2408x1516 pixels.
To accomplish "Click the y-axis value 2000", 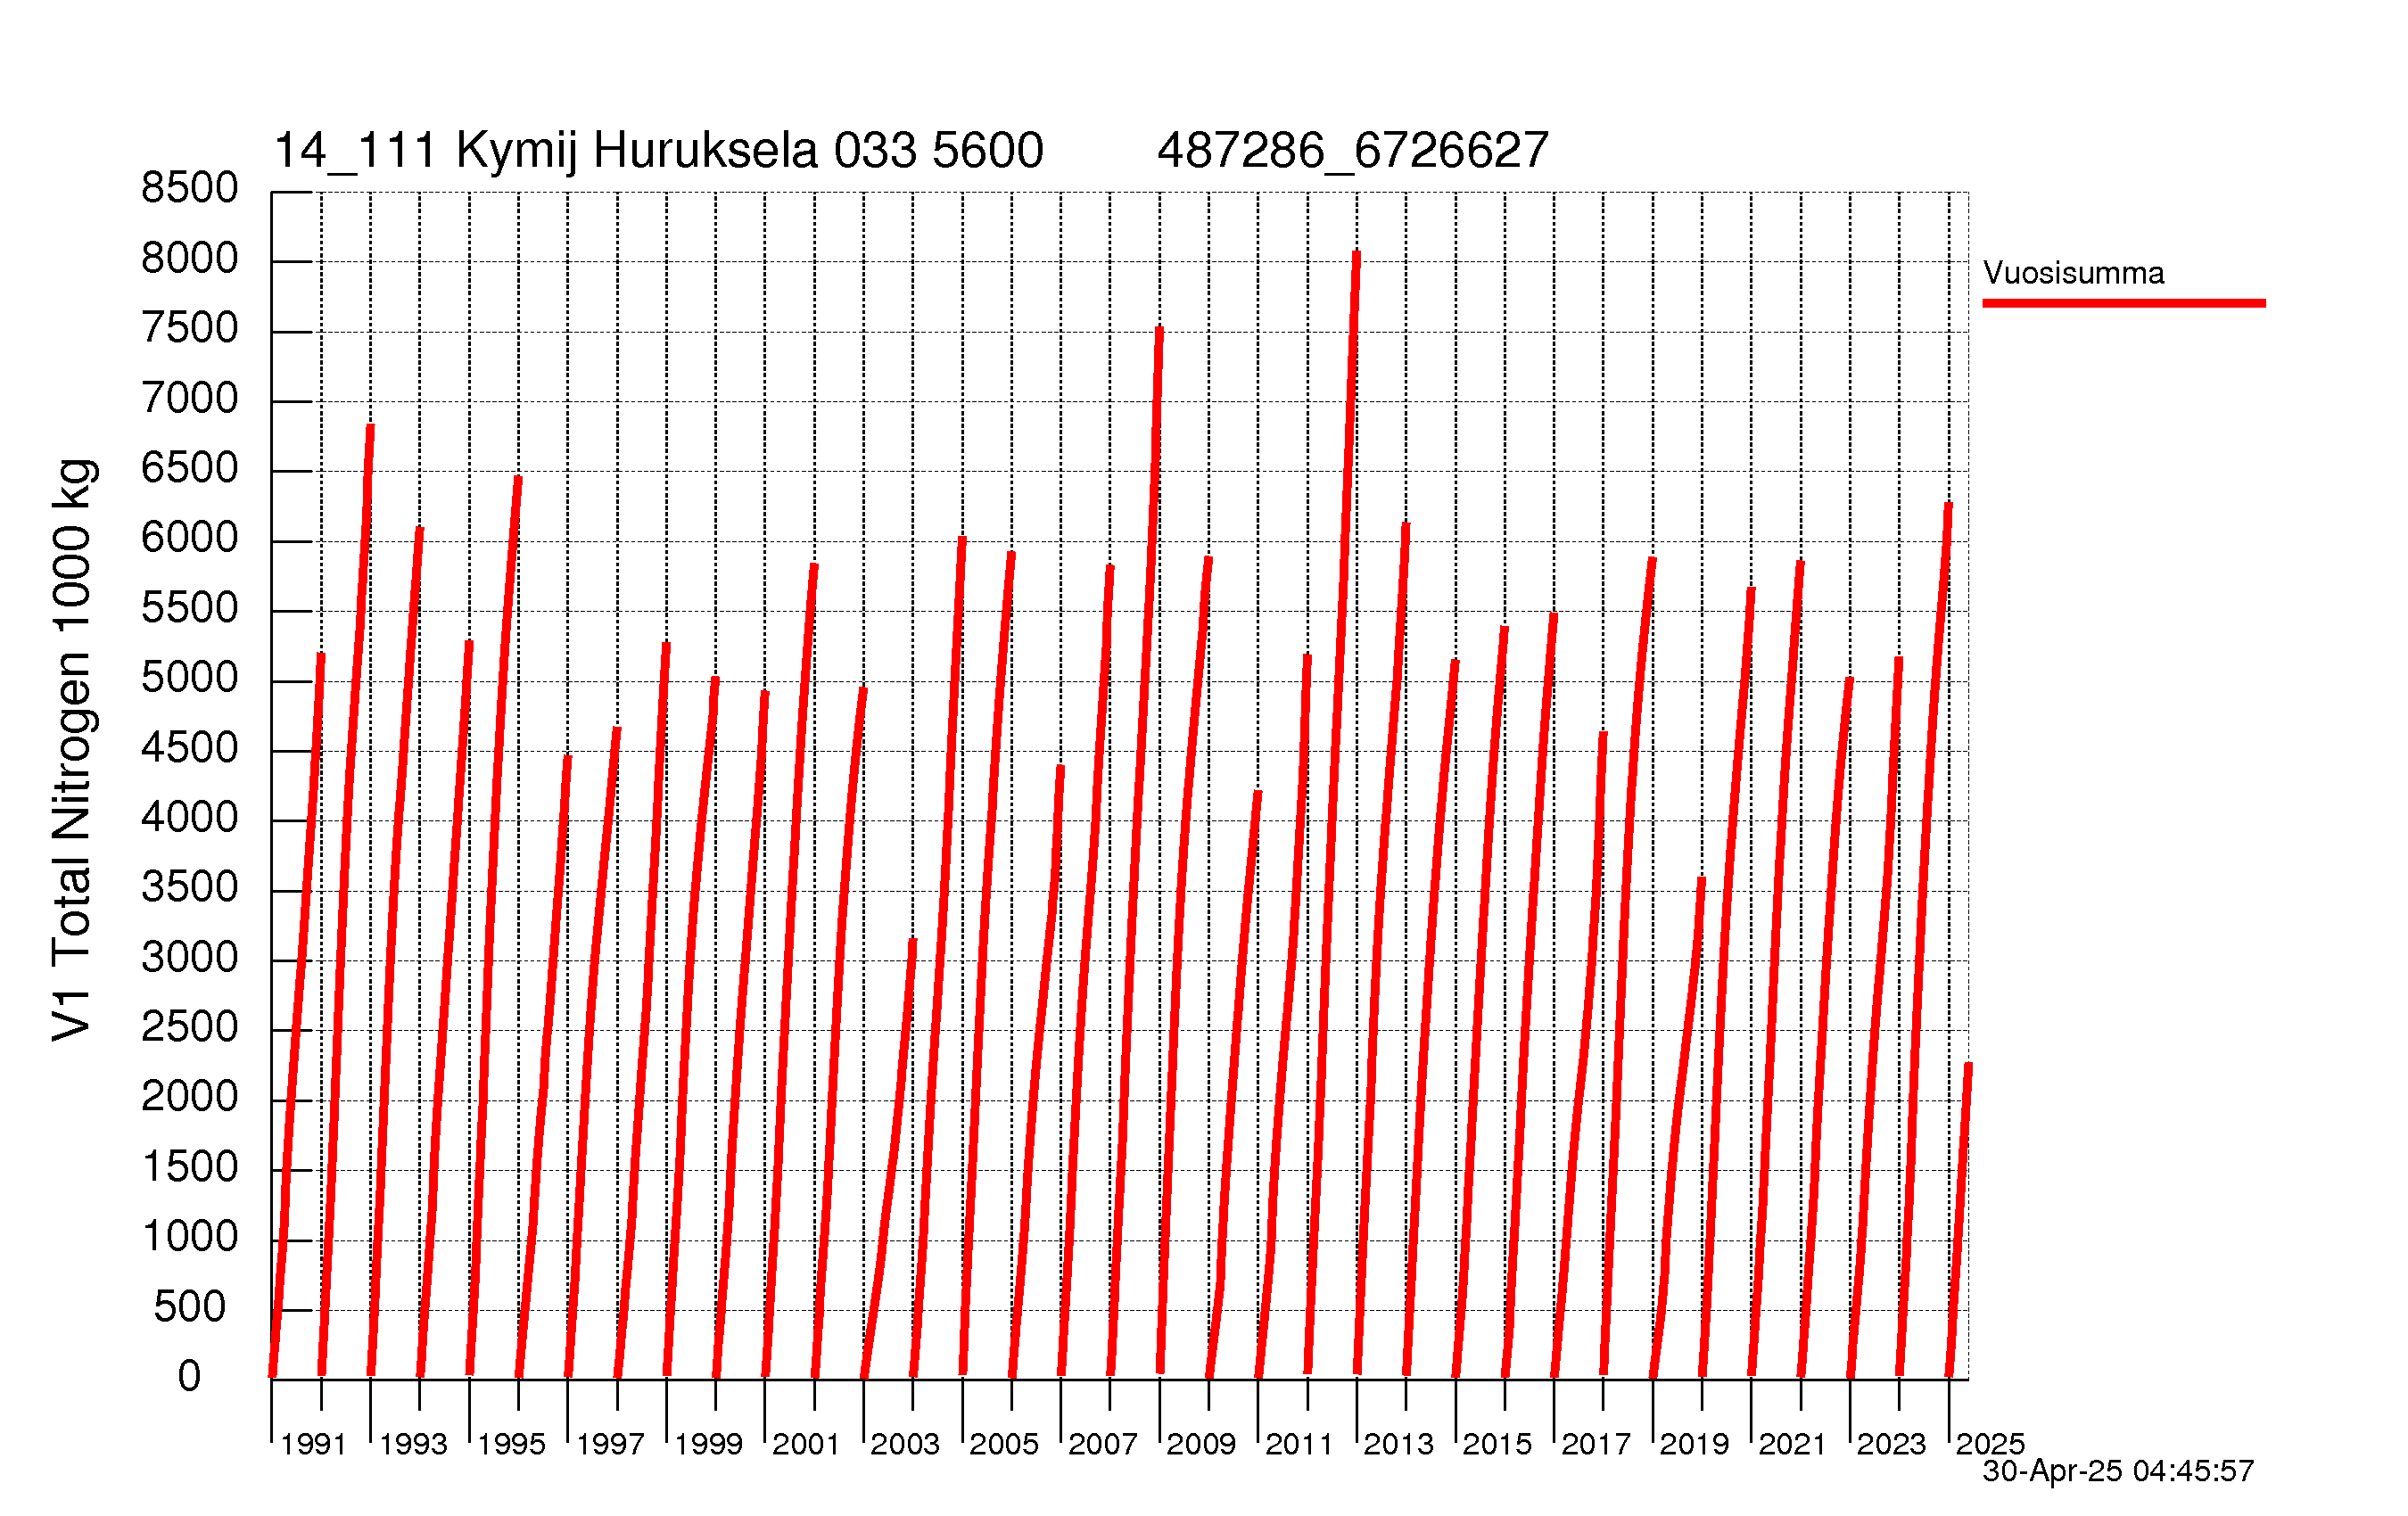I will tap(190, 1097).
